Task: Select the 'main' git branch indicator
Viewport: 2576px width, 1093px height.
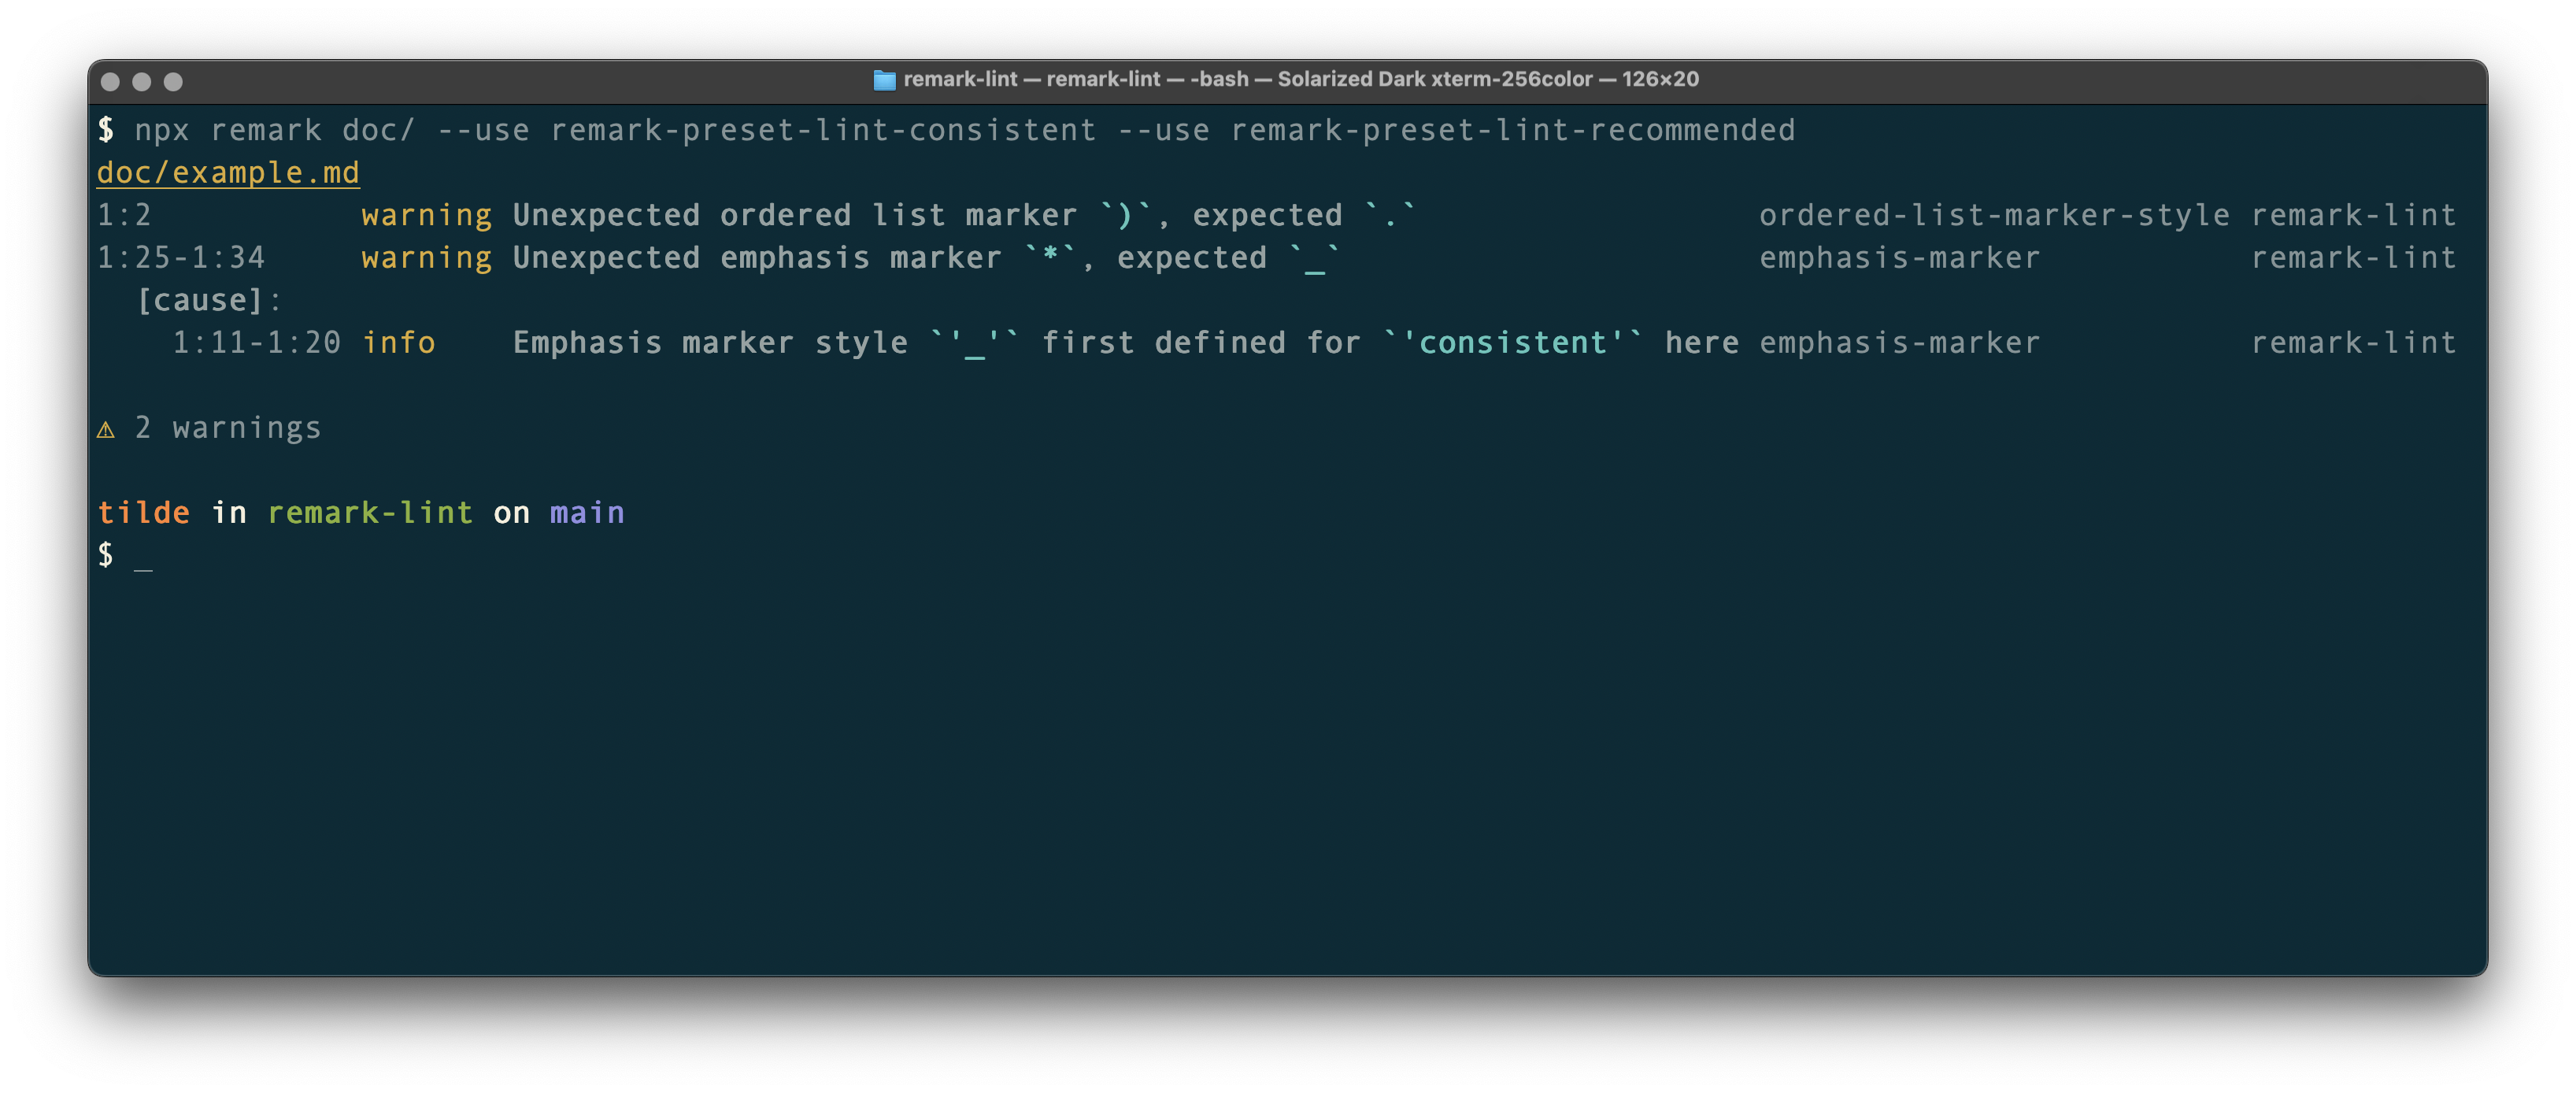Action: [585, 511]
